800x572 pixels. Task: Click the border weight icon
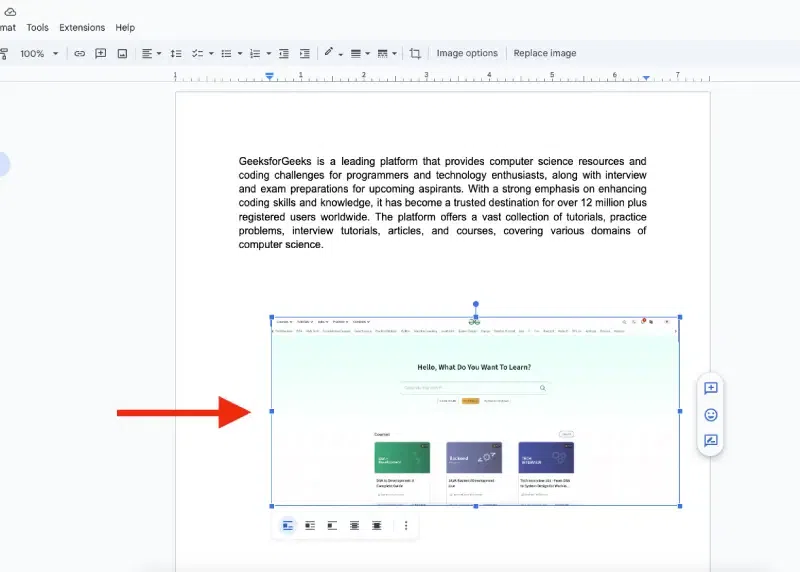[x=356, y=54]
